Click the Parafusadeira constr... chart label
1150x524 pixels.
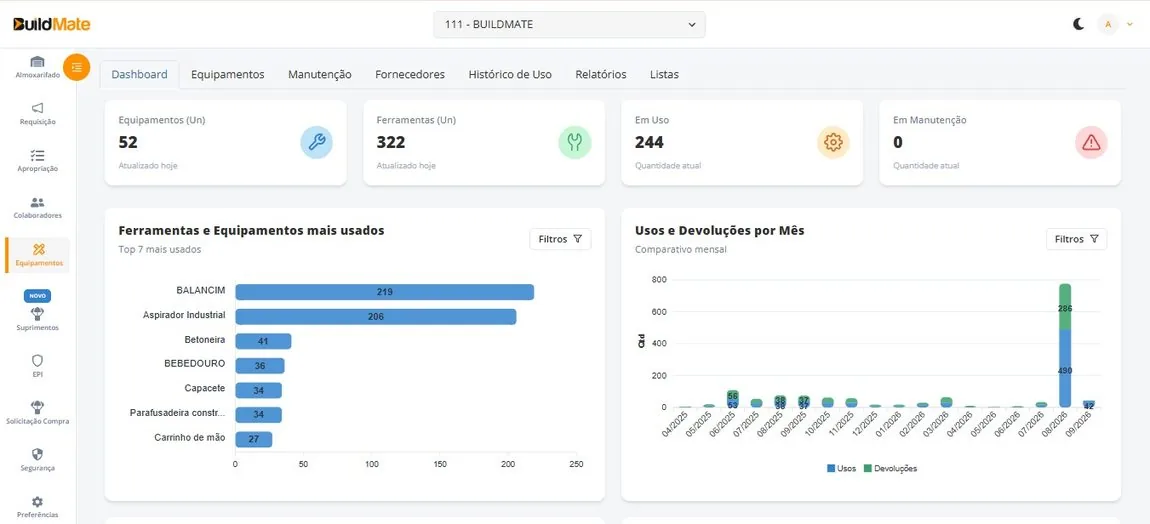pos(177,413)
